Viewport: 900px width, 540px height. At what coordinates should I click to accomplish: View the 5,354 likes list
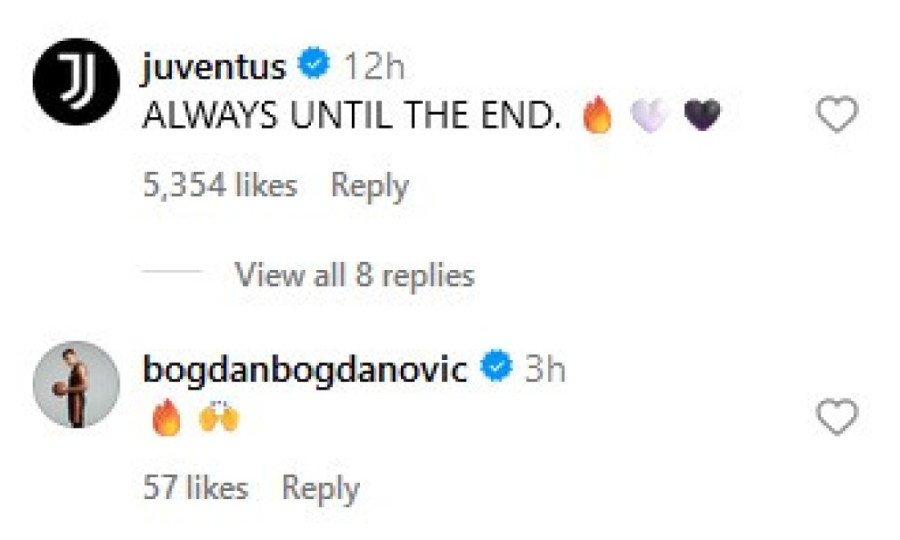[x=220, y=186]
